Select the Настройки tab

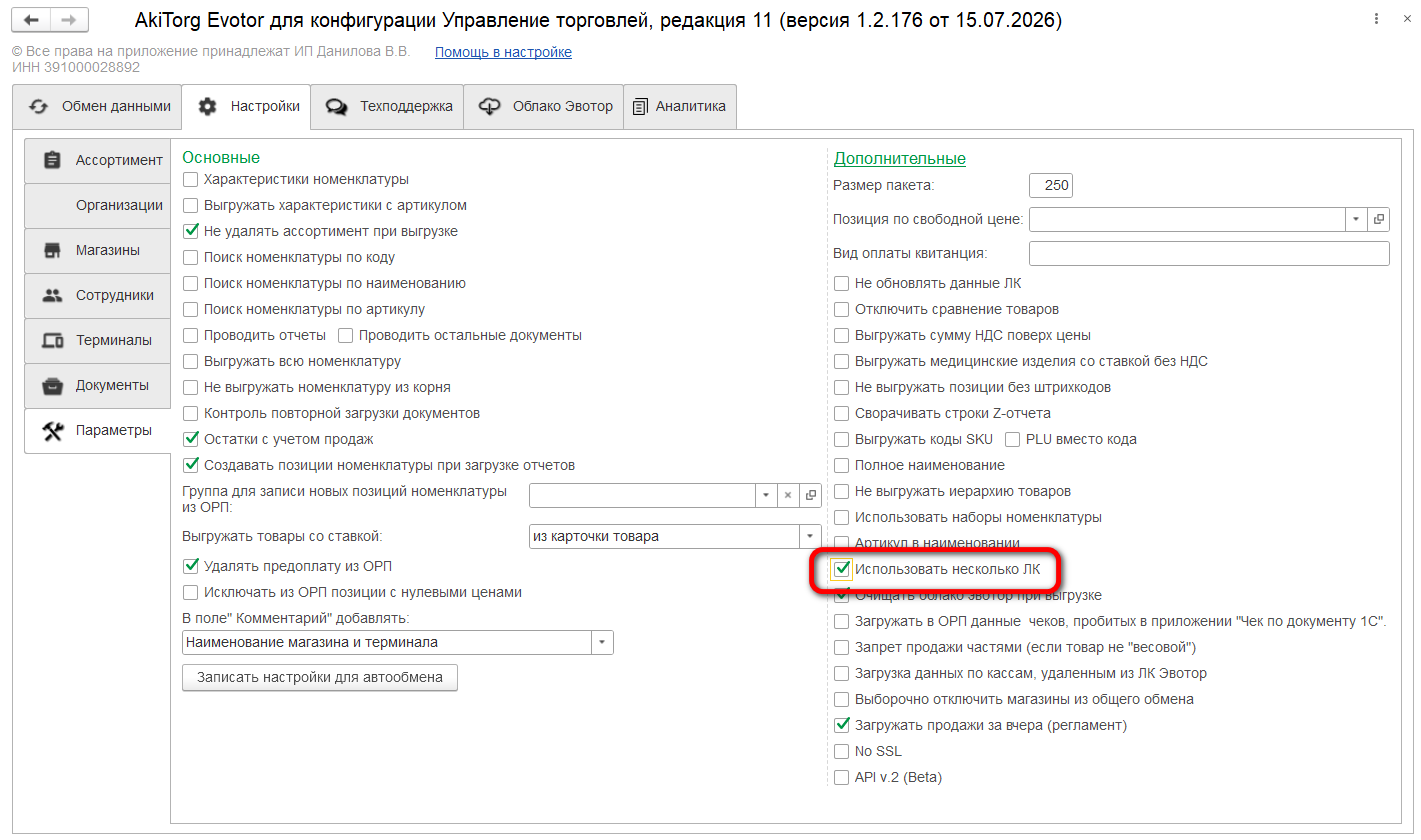point(246,106)
